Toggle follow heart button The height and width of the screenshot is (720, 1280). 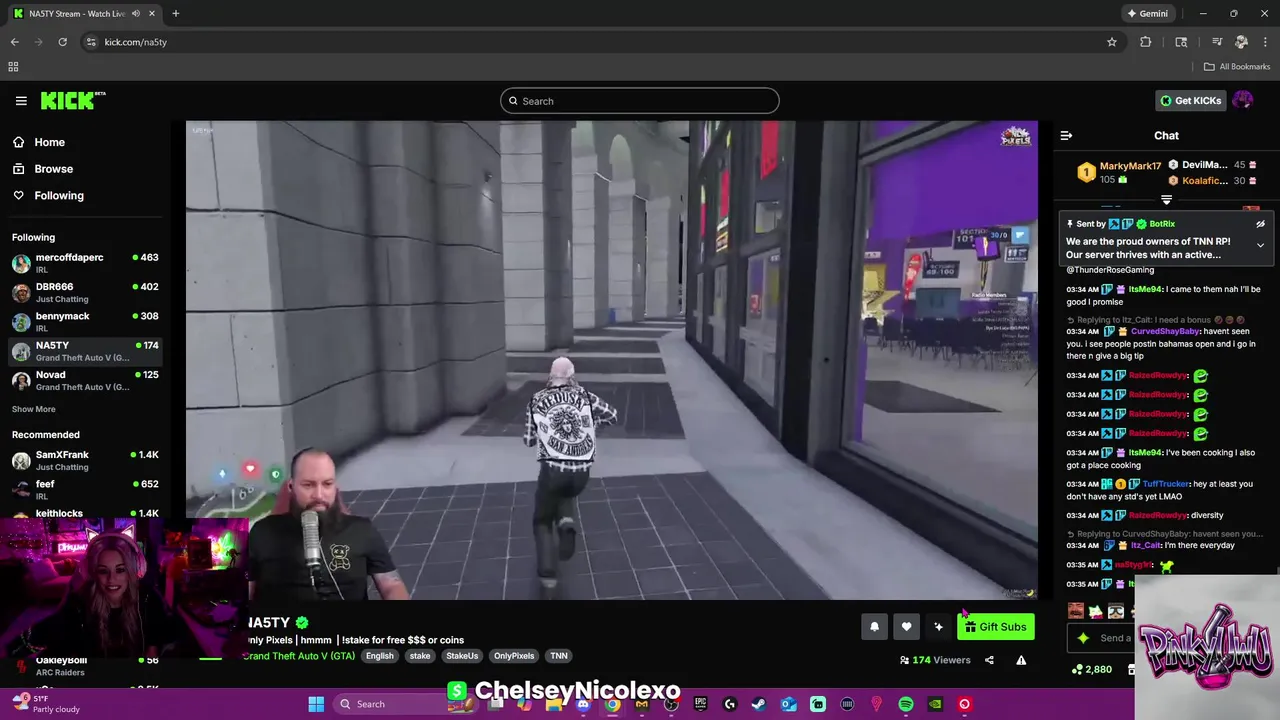click(x=906, y=627)
